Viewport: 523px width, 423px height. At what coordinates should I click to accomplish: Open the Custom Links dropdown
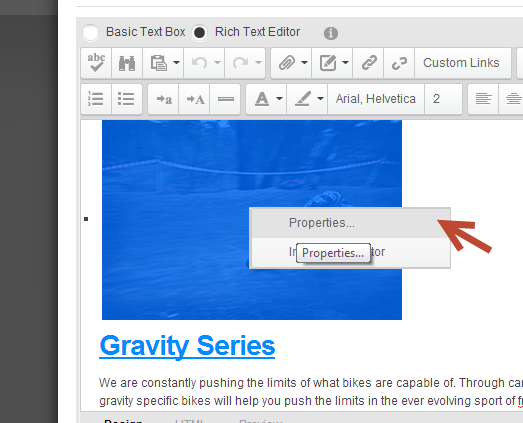pyautogui.click(x=463, y=63)
